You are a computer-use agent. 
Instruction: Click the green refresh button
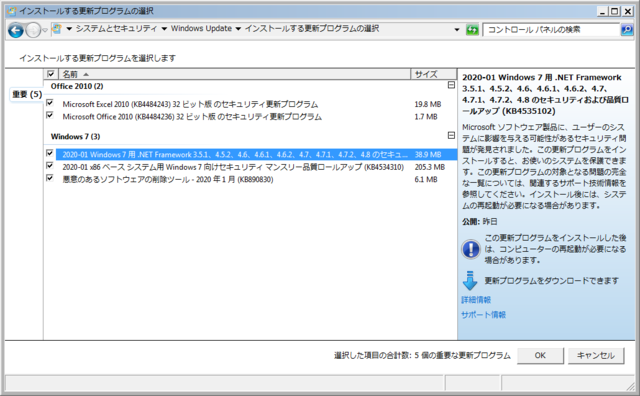click(x=472, y=29)
